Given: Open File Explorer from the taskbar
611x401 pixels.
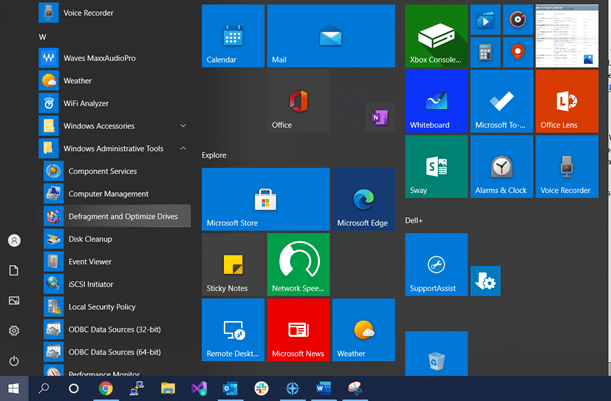Looking at the screenshot, I should point(168,389).
